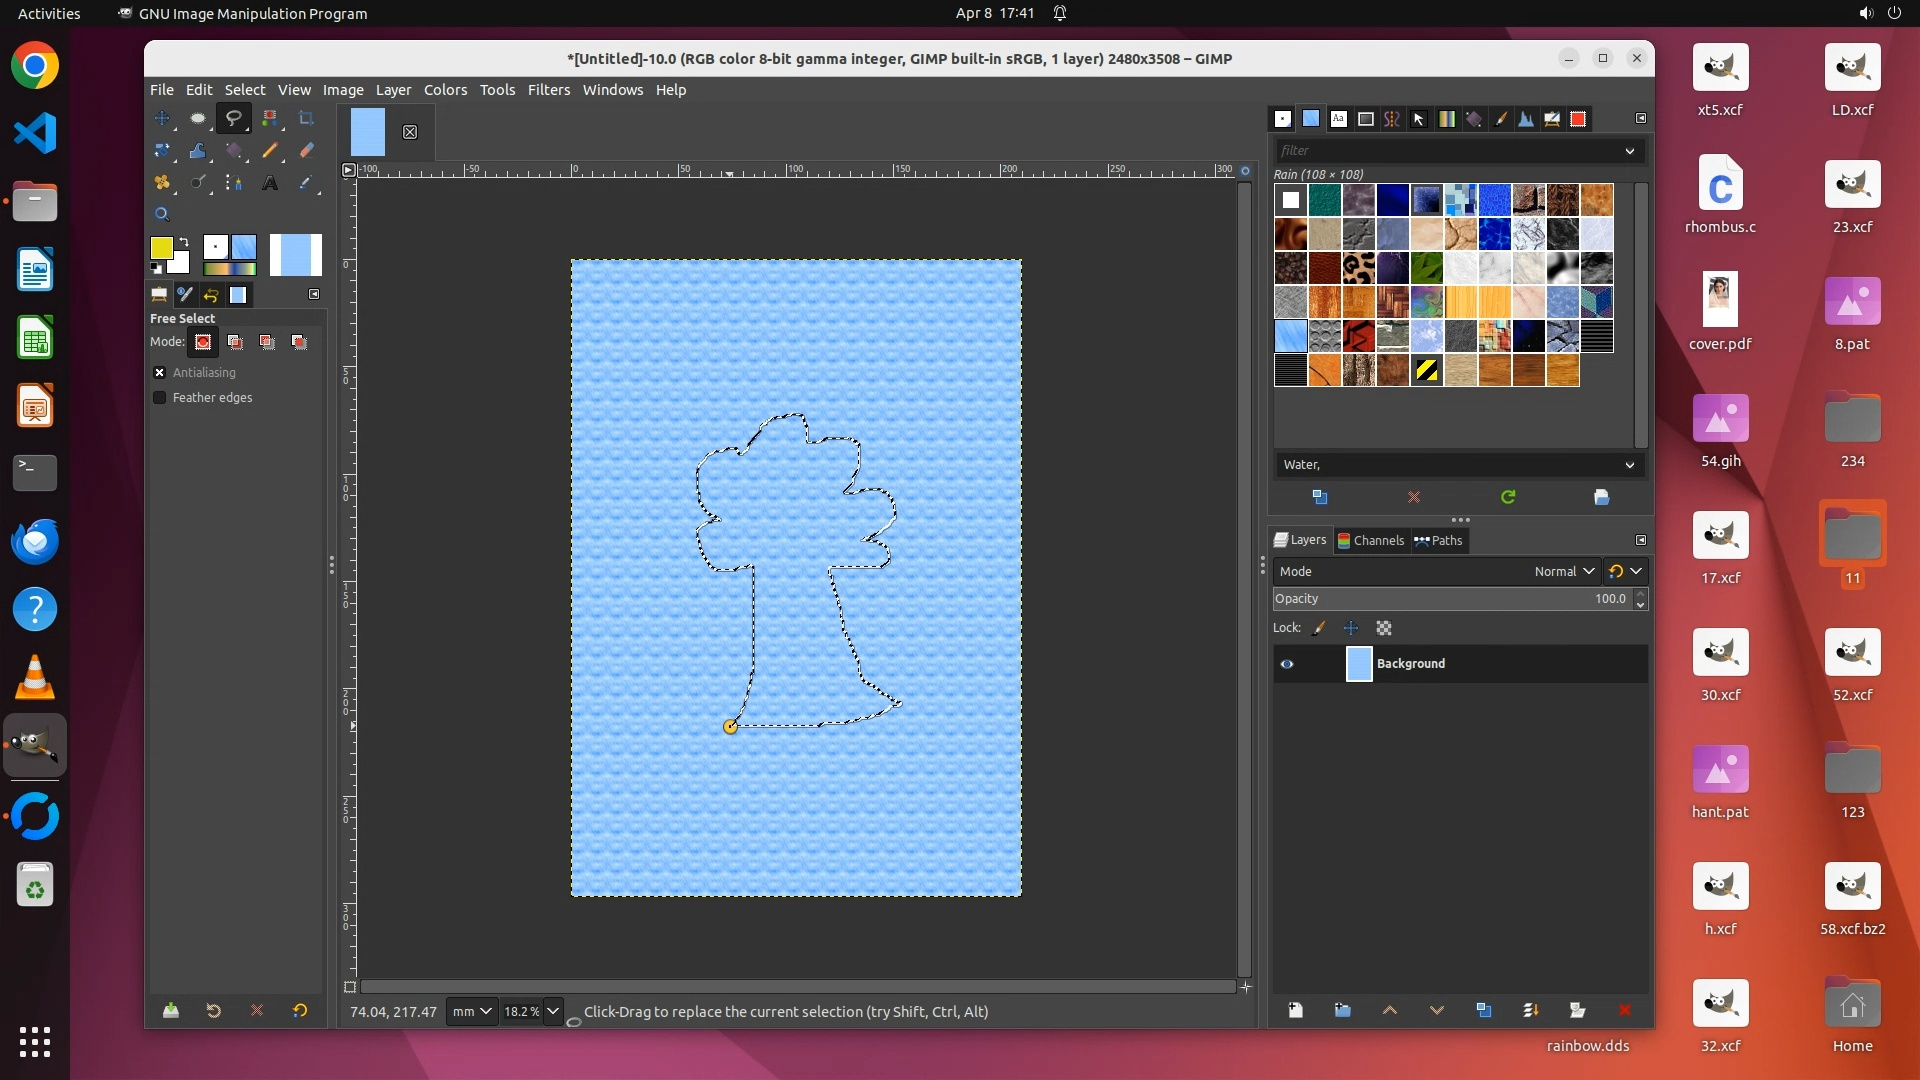This screenshot has width=1920, height=1080.
Task: Enable the Feather edges checkbox
Action: 159,397
